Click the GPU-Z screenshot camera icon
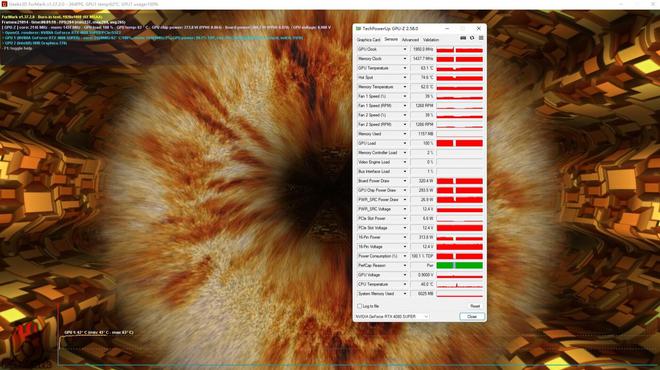Screen dimensions: 660x370 tap(463, 38)
